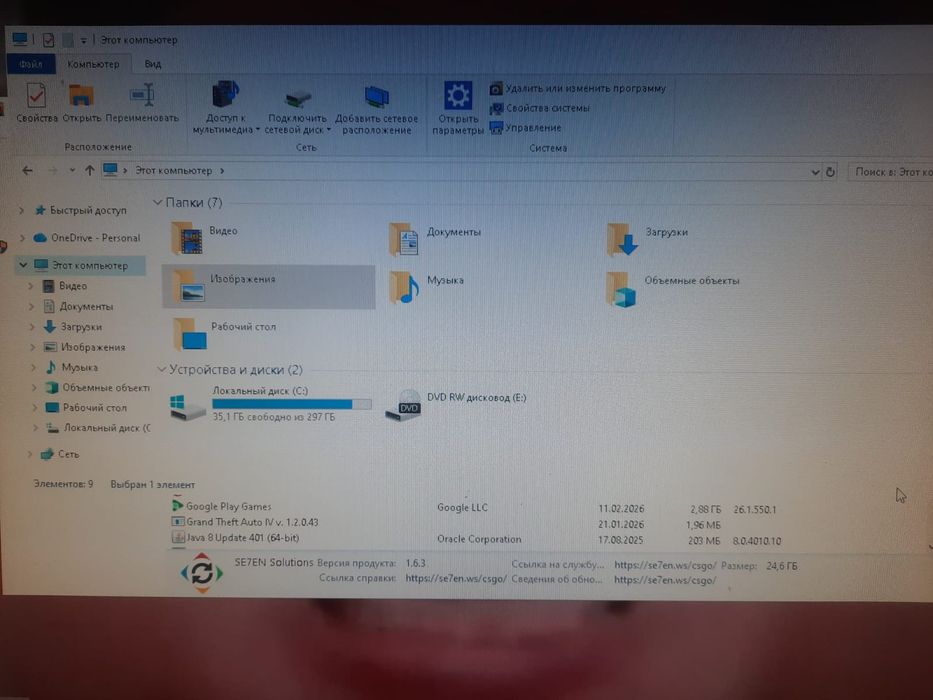This screenshot has width=933, height=700.
Task: Select the Объемные объекты folder icon
Action: pos(621,289)
